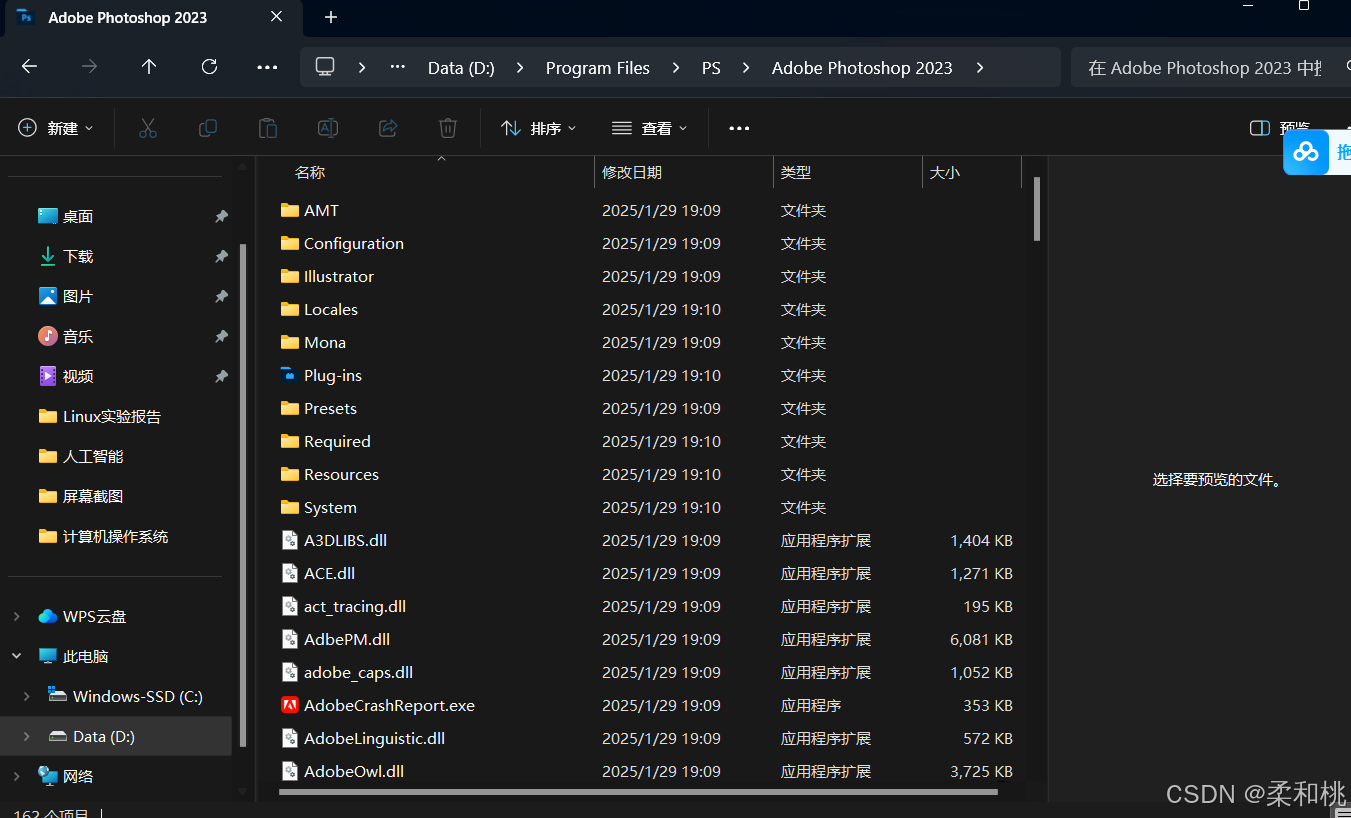Expand the Data (D:) drive node
Viewport: 1351px width, 818px height.
(26, 736)
